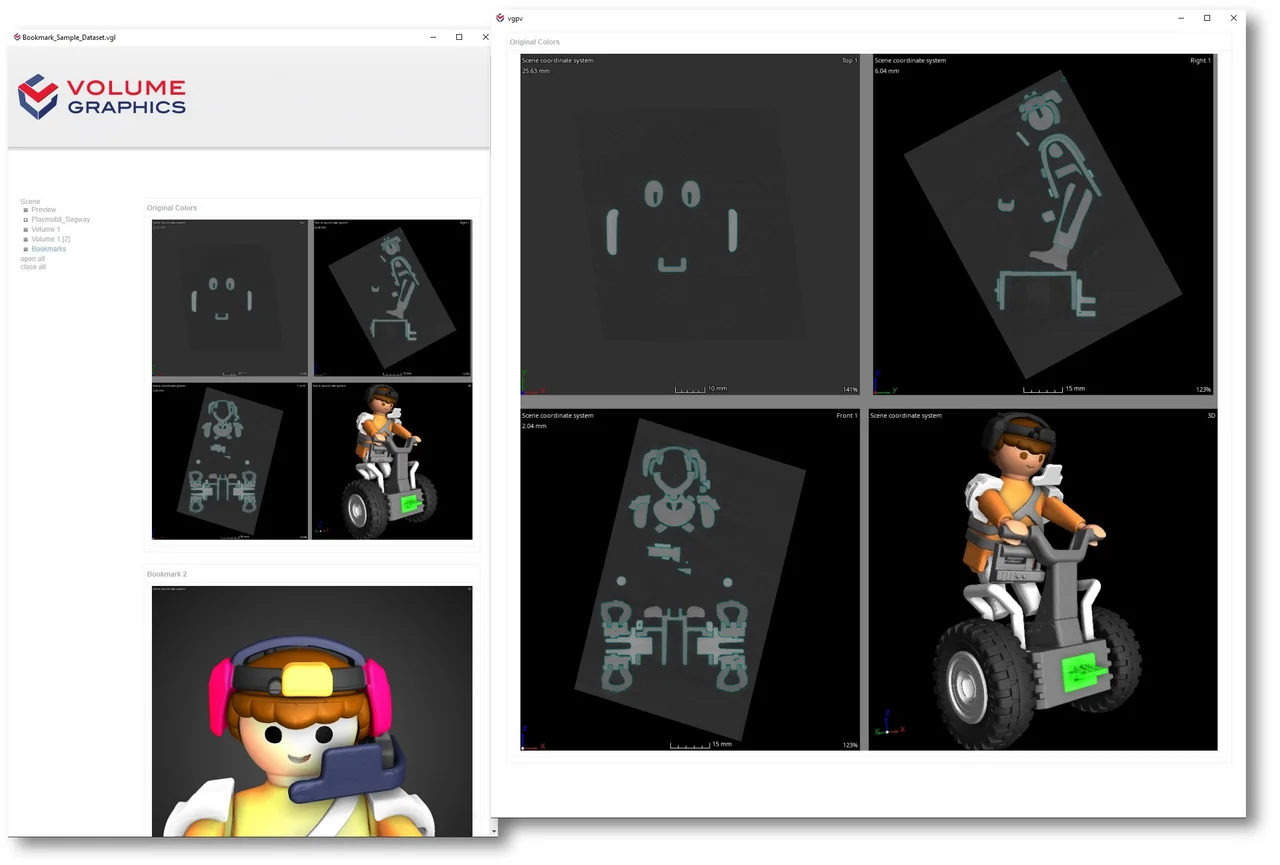Click the 'Original Colors' heading in the report
This screenshot has width=1280, height=865.
click(172, 208)
